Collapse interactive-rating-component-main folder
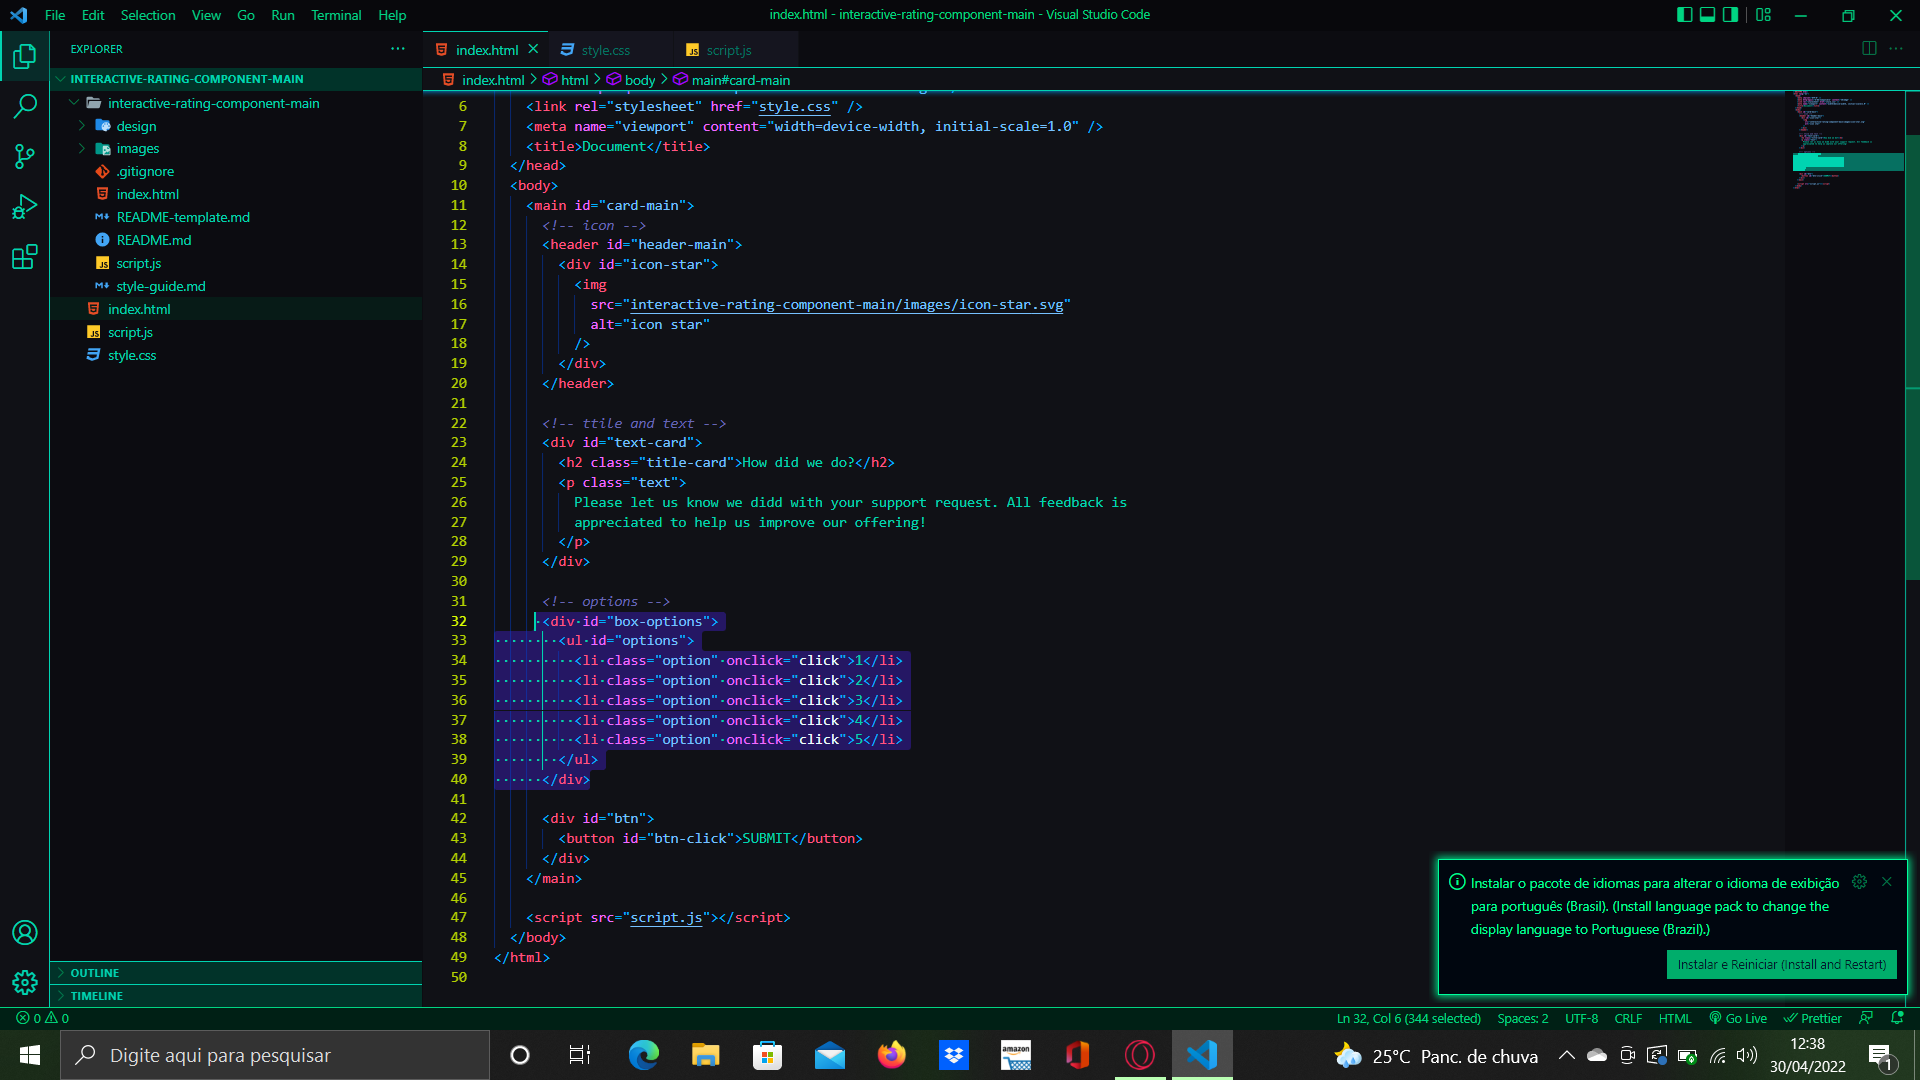Viewport: 1920px width, 1080px height. 236,103
